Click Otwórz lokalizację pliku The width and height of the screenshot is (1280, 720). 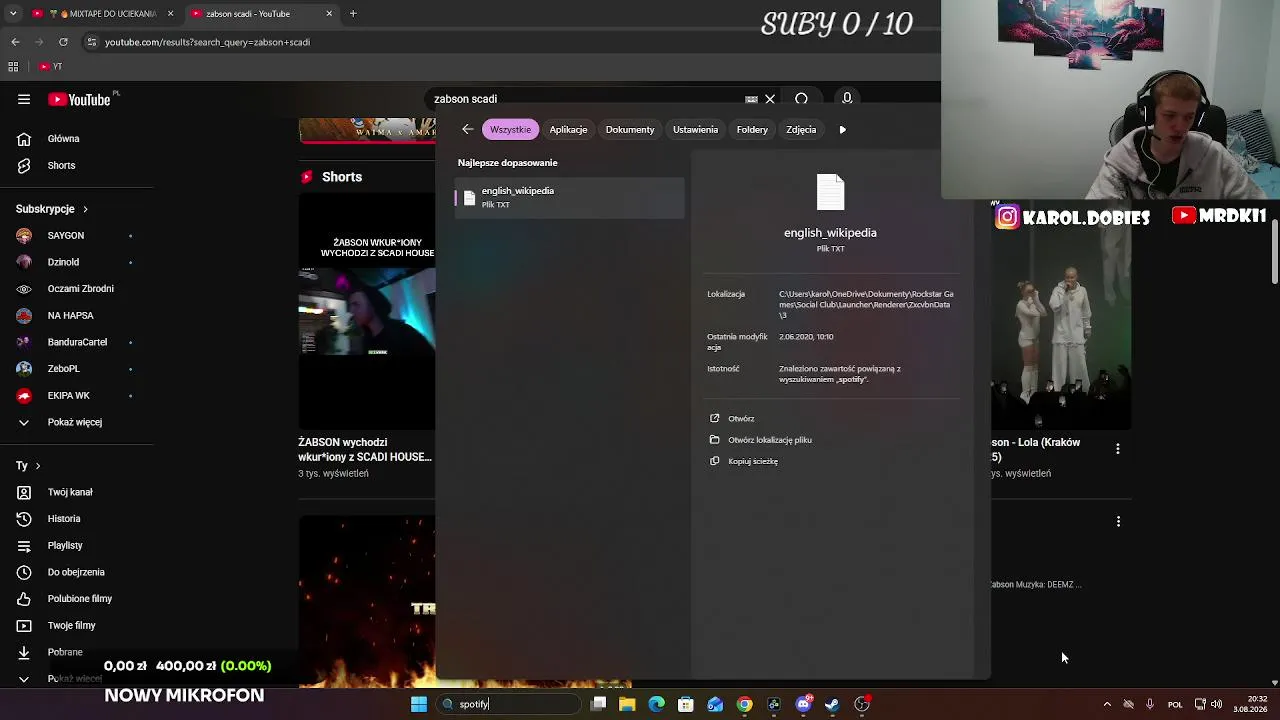[x=769, y=440]
